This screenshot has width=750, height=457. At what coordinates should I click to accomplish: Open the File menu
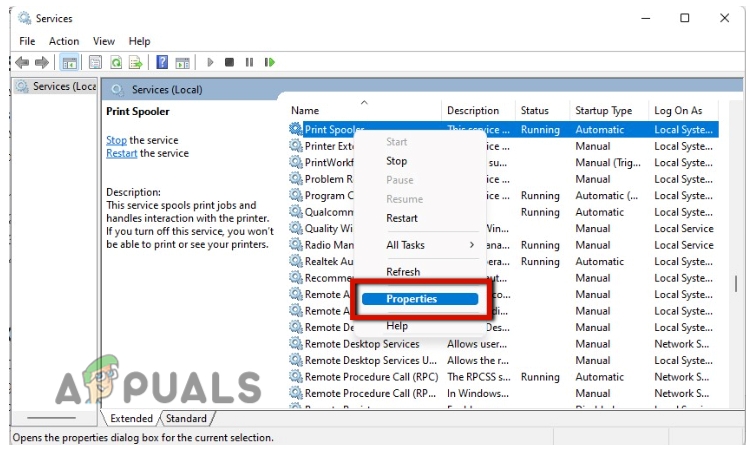(27, 41)
